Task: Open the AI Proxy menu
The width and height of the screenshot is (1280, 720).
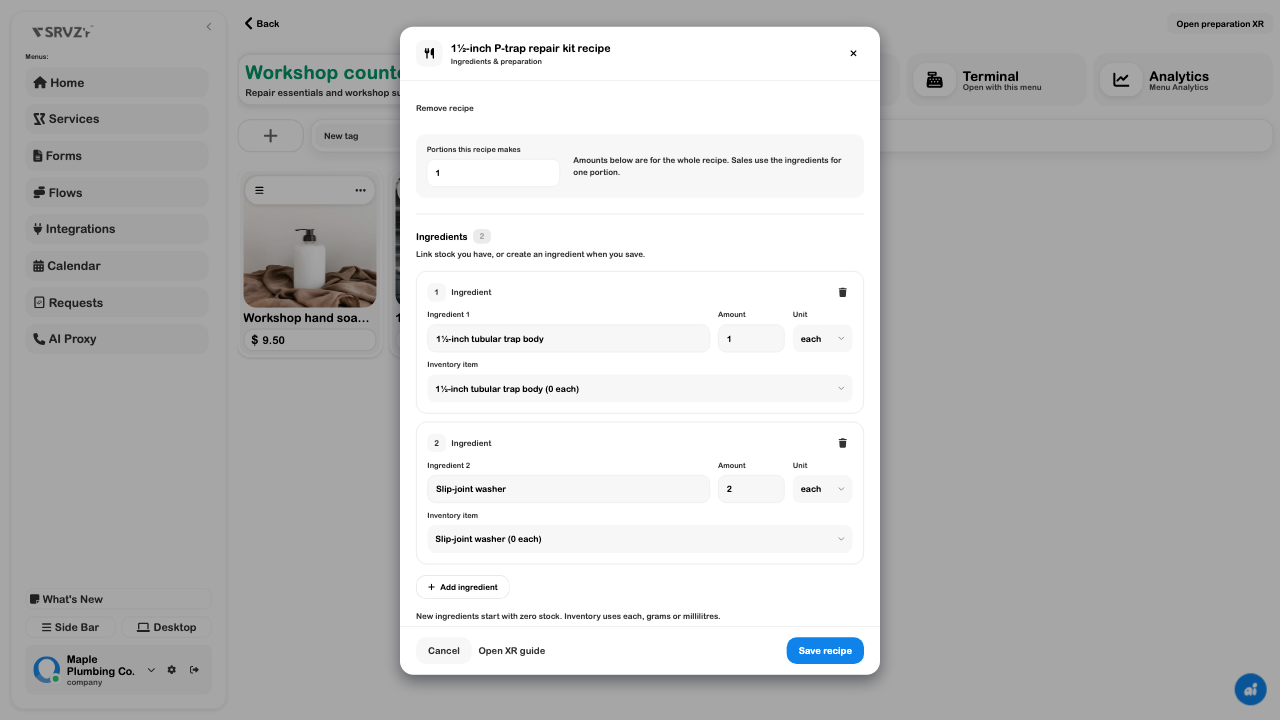Action: click(117, 339)
